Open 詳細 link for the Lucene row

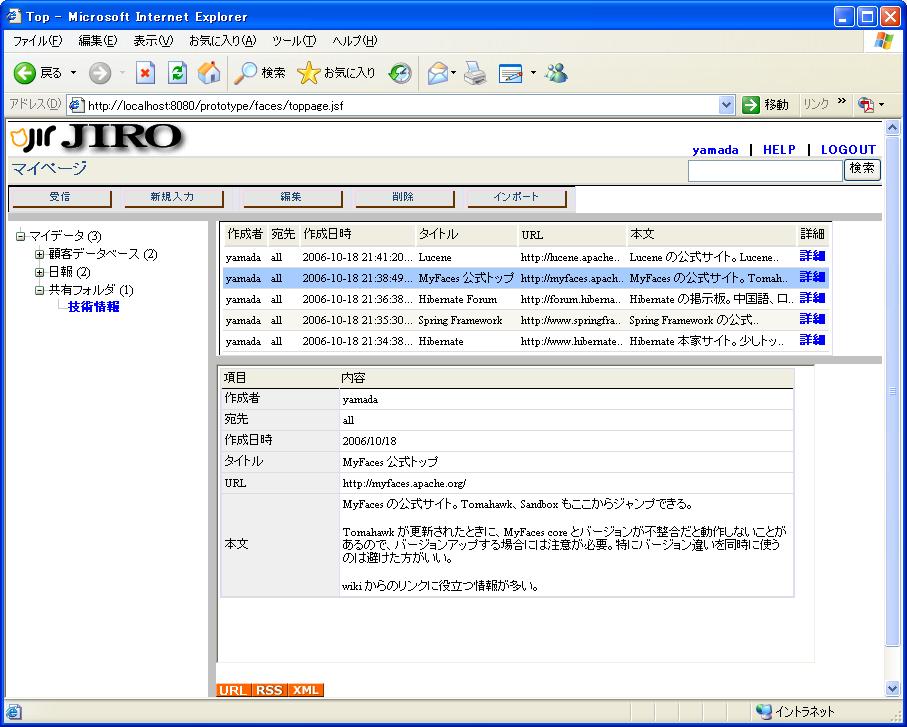812,256
